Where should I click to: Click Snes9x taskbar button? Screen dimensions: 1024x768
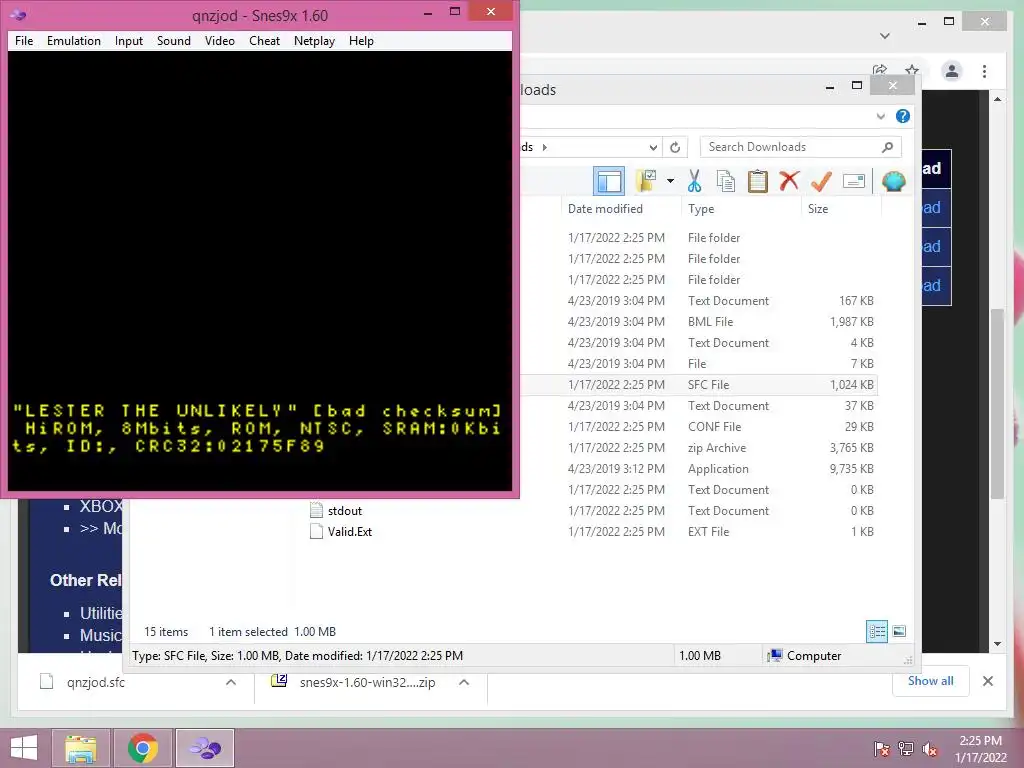(205, 748)
